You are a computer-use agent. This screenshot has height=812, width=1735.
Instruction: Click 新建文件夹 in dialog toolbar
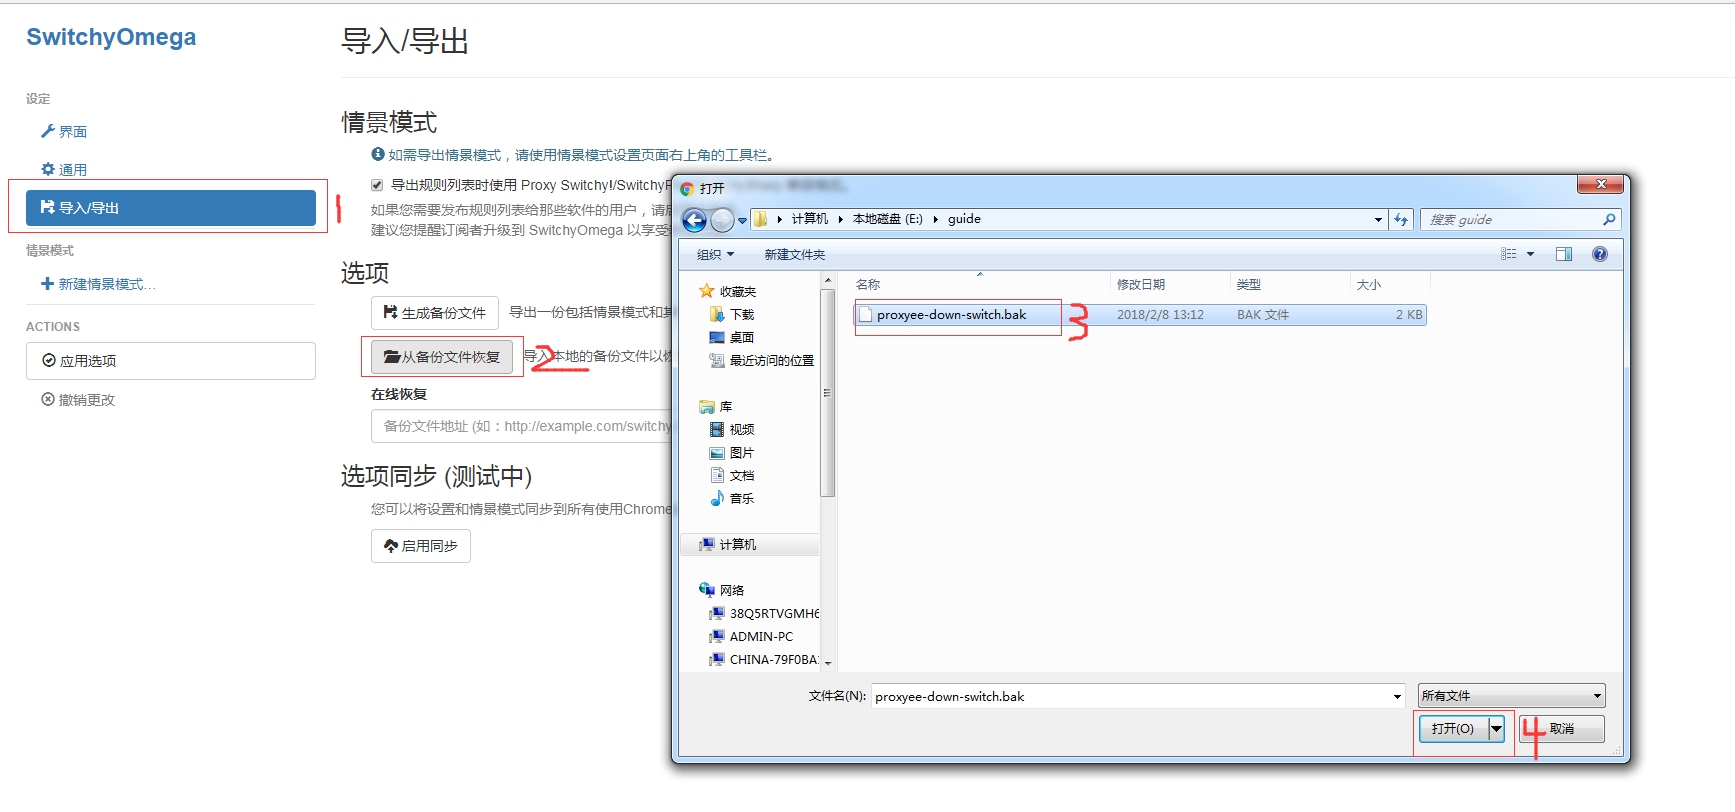pyautogui.click(x=795, y=254)
